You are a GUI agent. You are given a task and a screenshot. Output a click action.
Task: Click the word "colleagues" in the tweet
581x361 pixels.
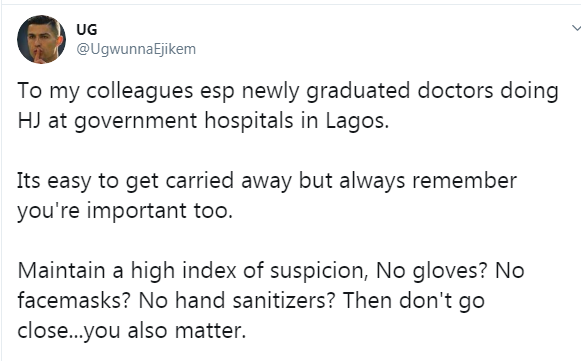(140, 91)
